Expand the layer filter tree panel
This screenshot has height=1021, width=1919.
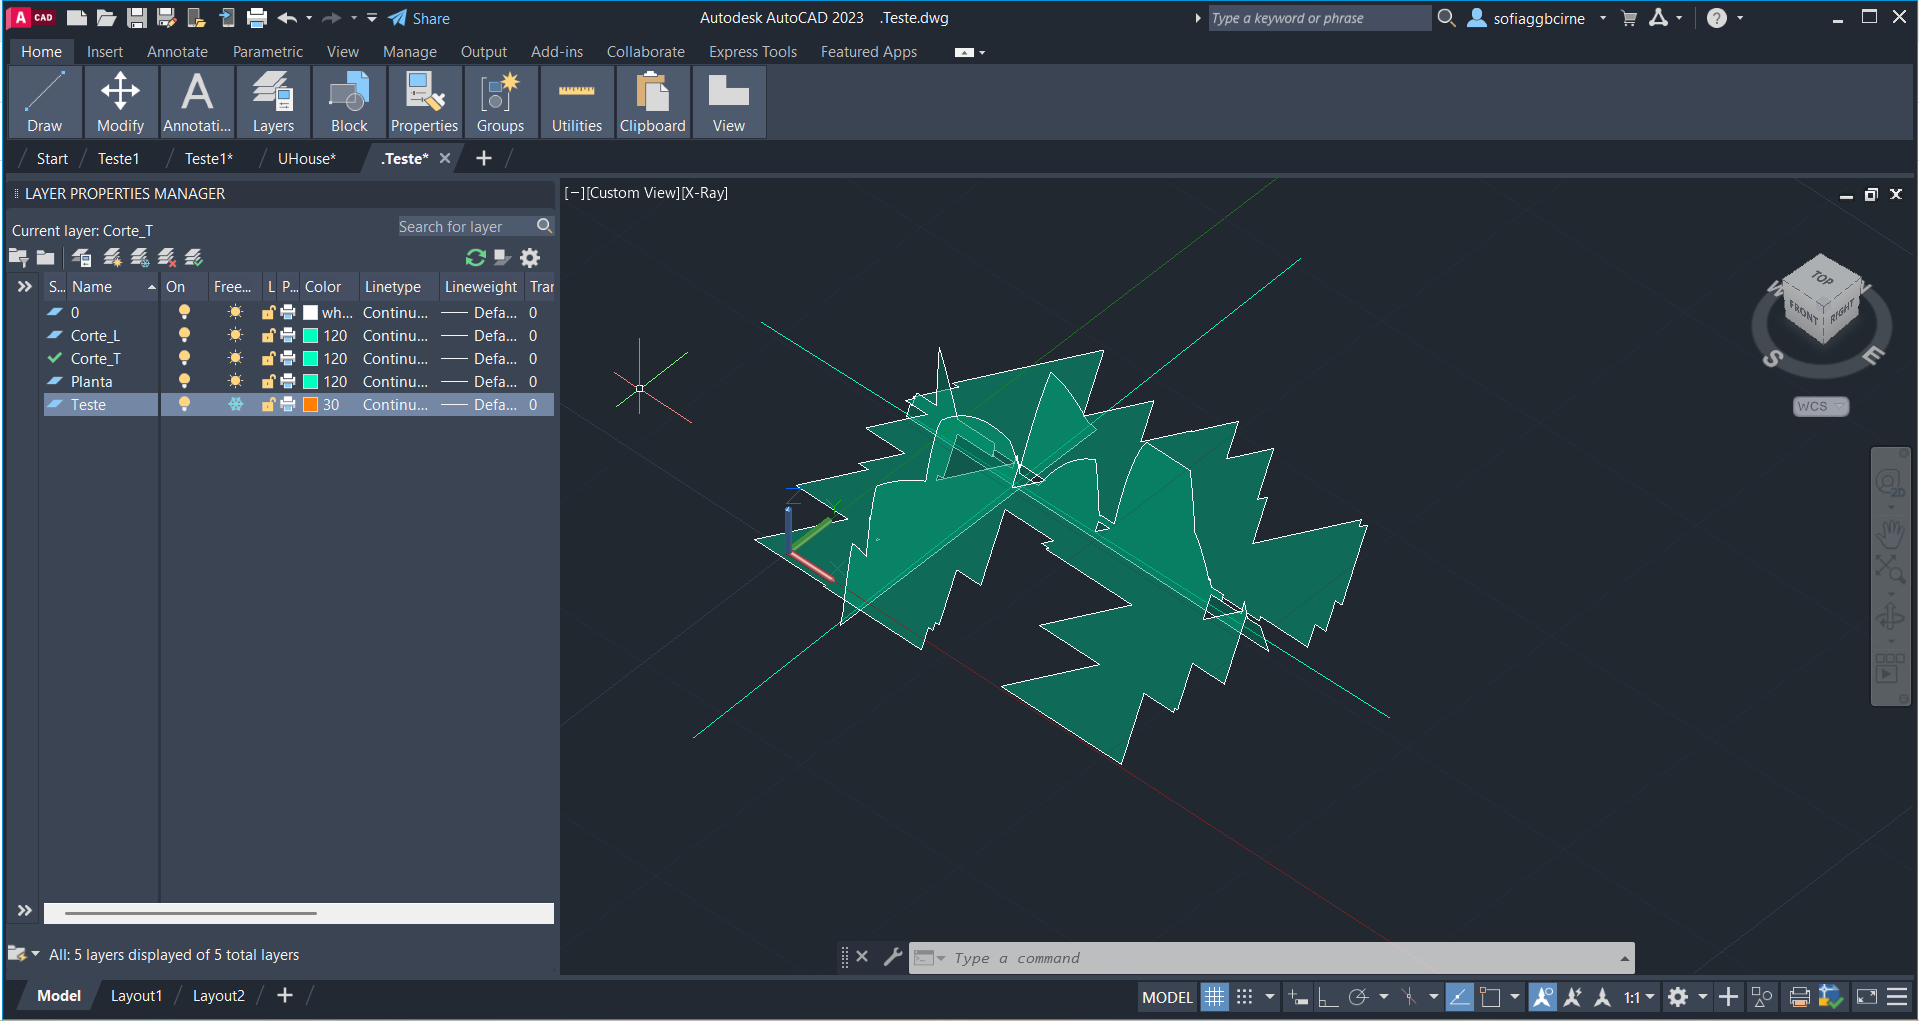click(x=25, y=287)
